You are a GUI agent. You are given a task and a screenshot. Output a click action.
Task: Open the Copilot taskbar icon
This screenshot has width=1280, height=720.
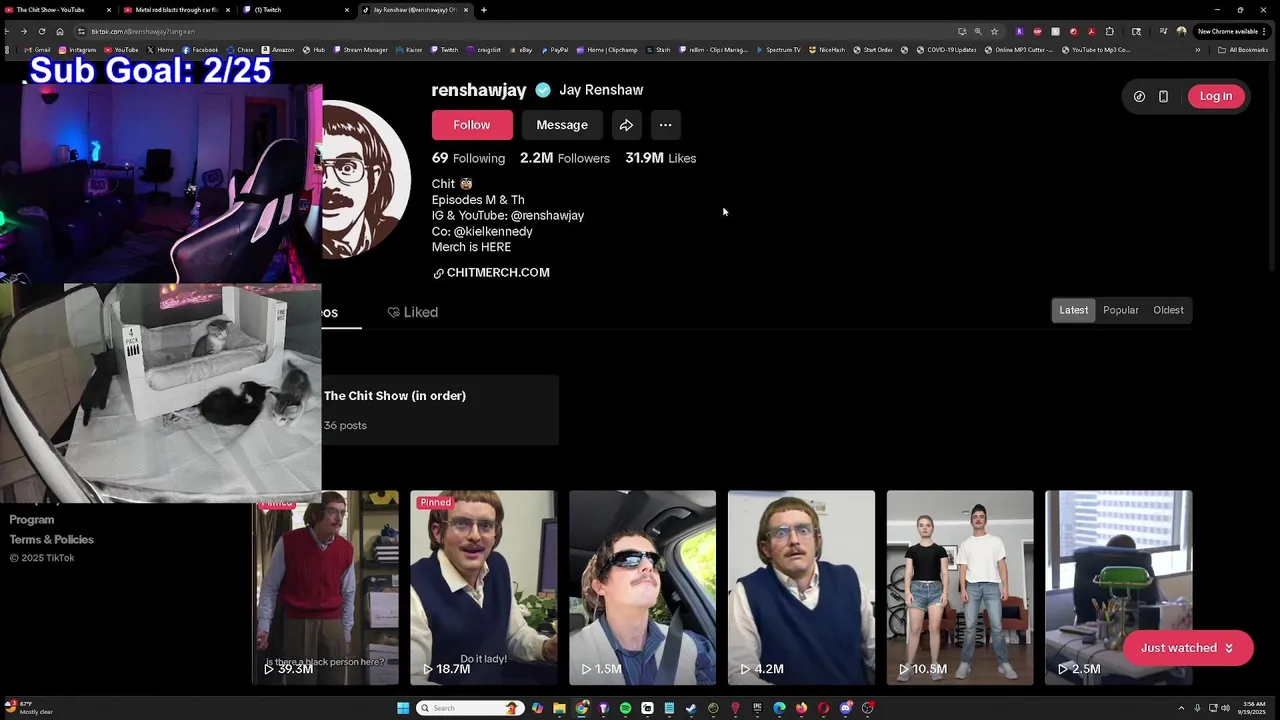pyautogui.click(x=537, y=708)
